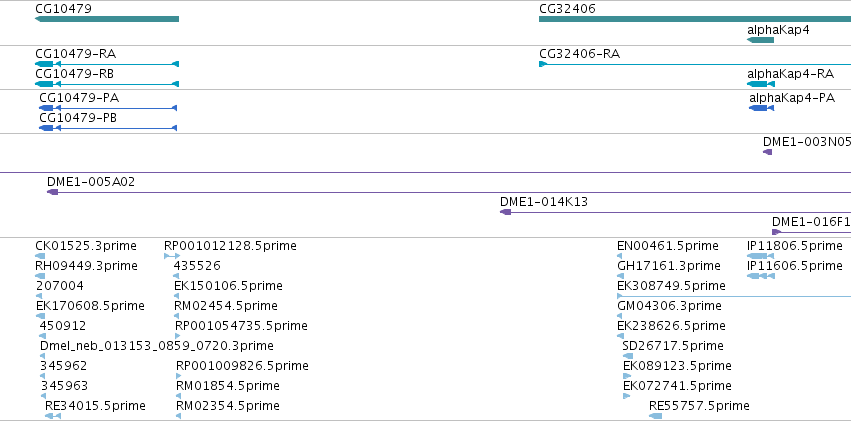Select the IP11806.5prime EST glyph
Screen dimensions: 851x421
click(760, 256)
